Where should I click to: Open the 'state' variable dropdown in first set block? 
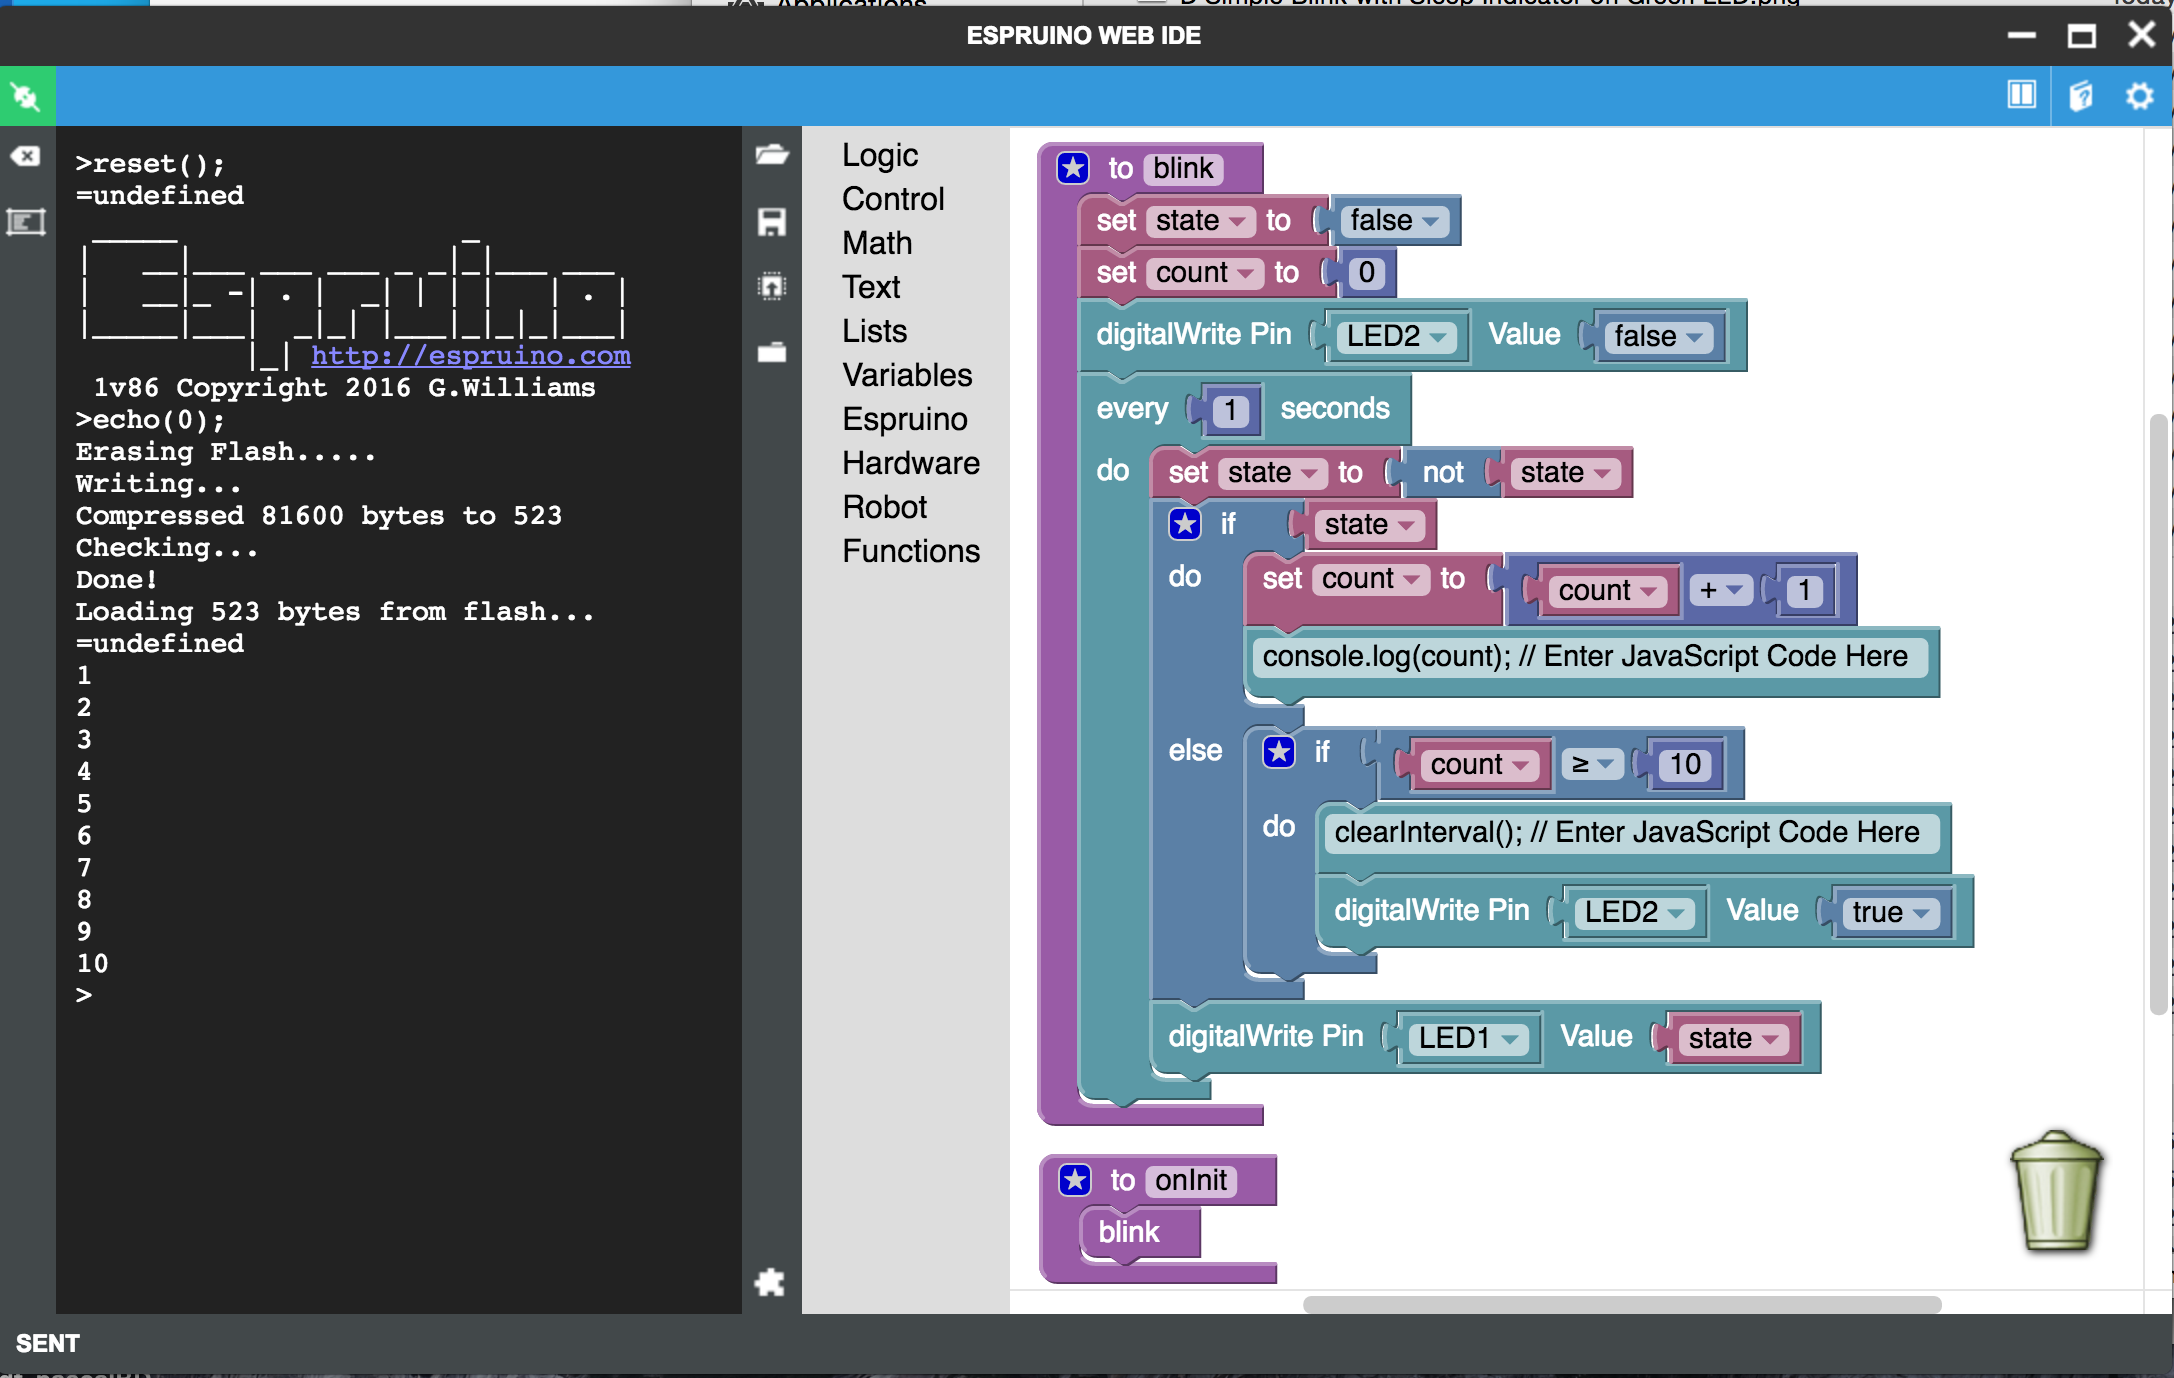[1202, 221]
